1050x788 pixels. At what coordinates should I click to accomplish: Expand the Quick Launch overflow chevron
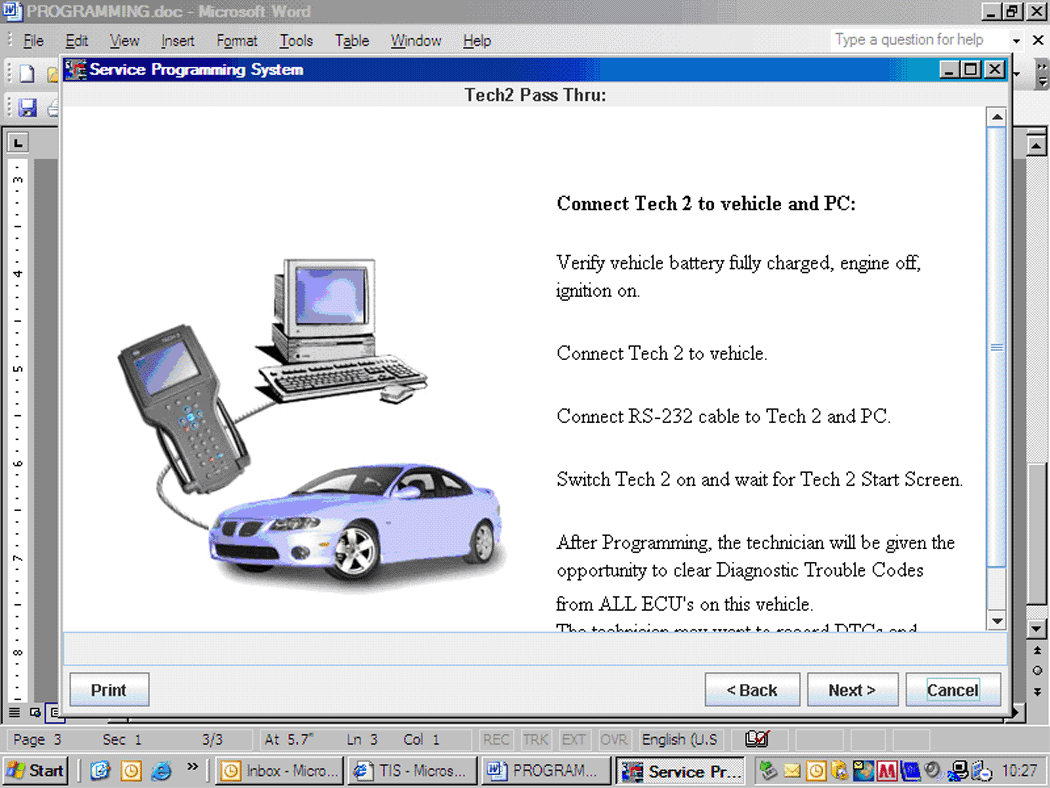pyautogui.click(x=192, y=769)
